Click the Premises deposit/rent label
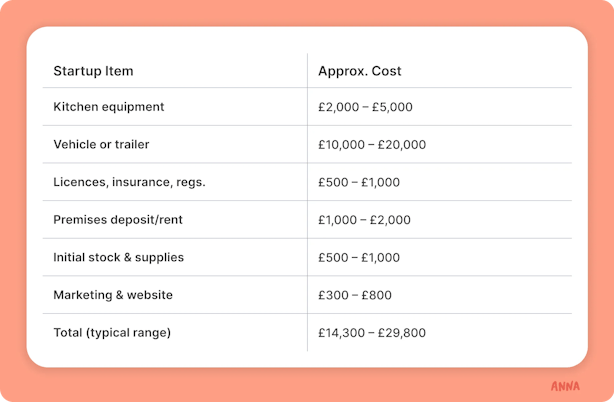The image size is (614, 402). click(x=118, y=220)
